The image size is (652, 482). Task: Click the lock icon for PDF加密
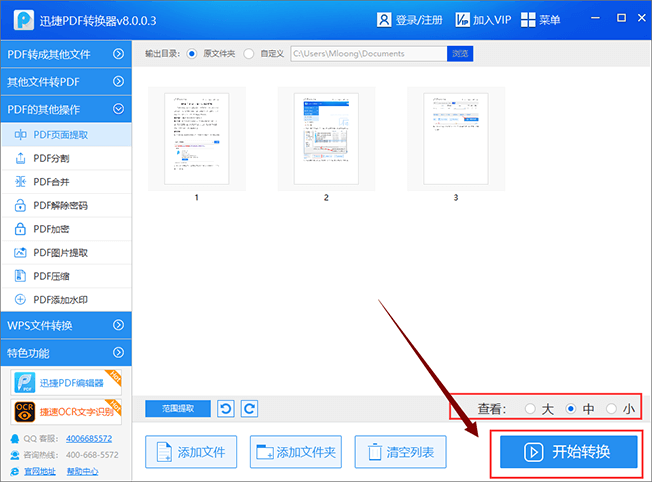20,229
